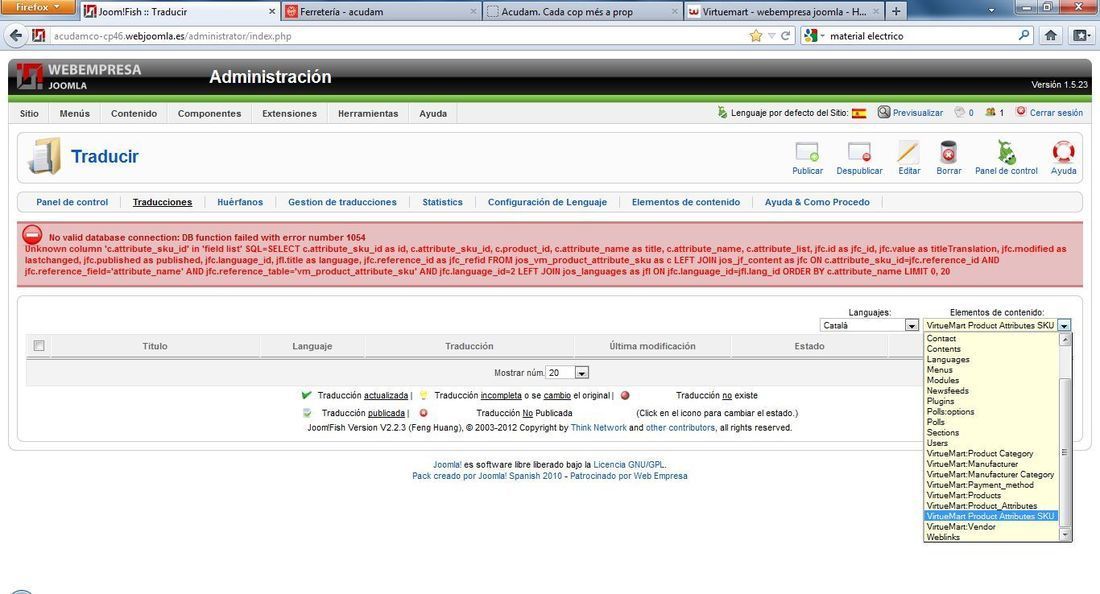
Task: Open the Extensiones menu
Action: click(289, 113)
